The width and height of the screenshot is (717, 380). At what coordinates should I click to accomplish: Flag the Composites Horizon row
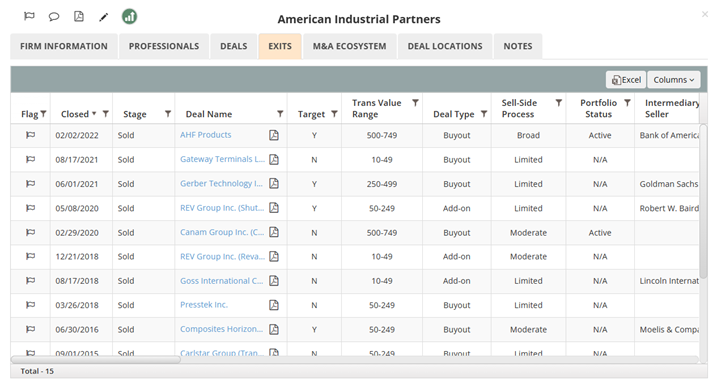[x=30, y=329]
